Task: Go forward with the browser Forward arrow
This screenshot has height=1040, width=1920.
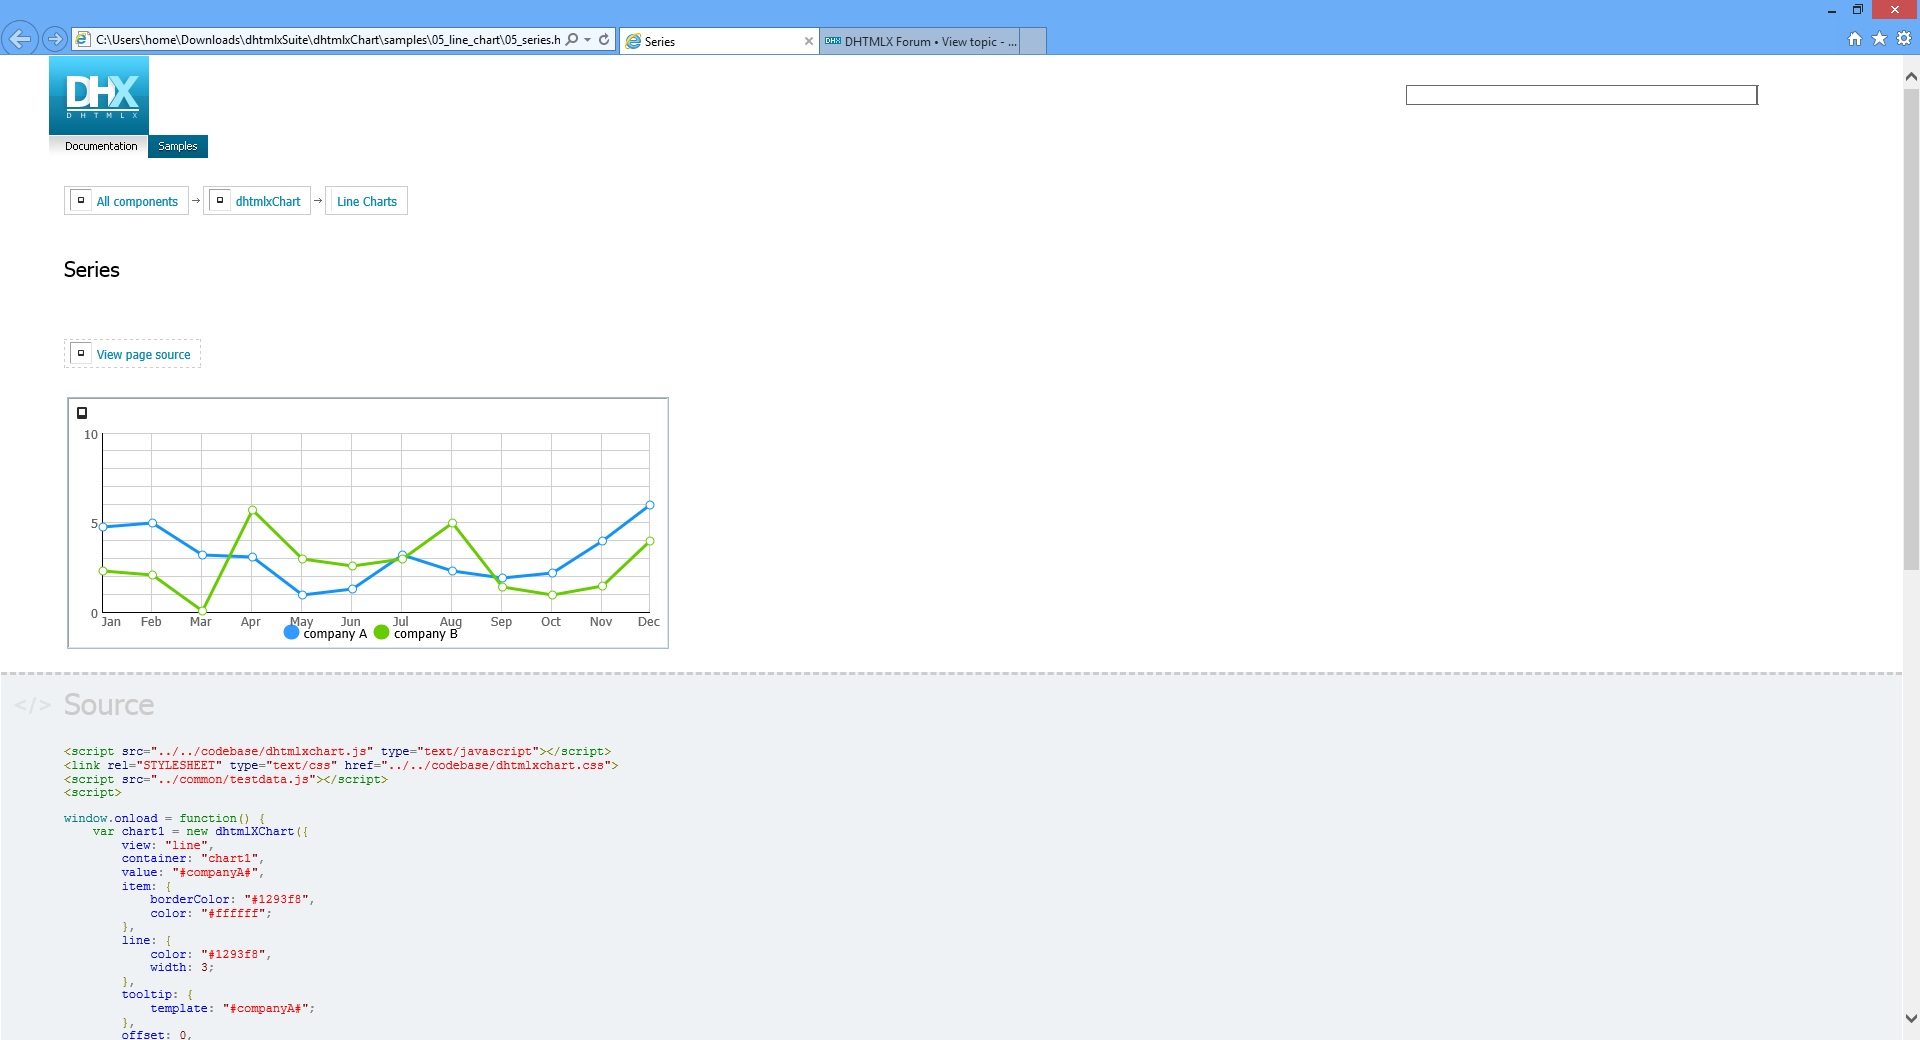Action: (55, 39)
